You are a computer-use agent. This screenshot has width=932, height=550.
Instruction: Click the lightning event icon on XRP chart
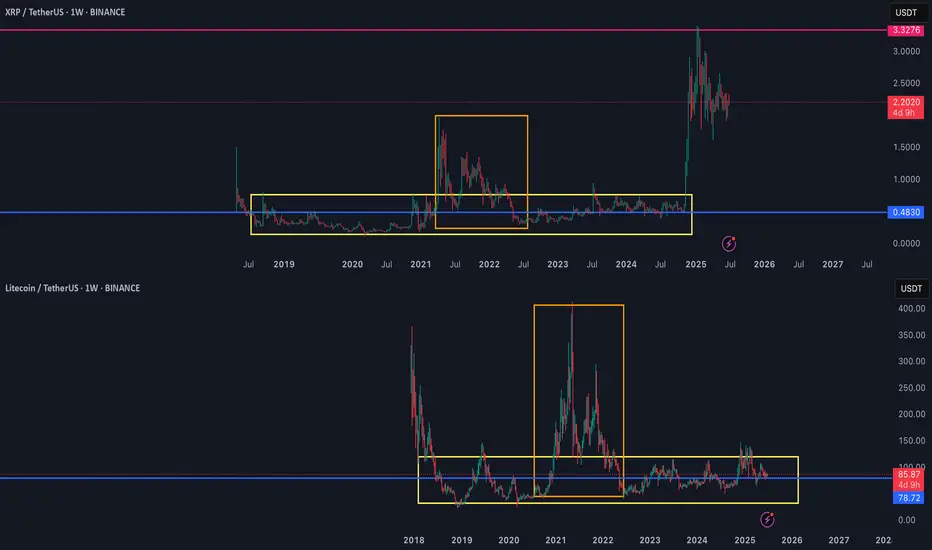(729, 243)
